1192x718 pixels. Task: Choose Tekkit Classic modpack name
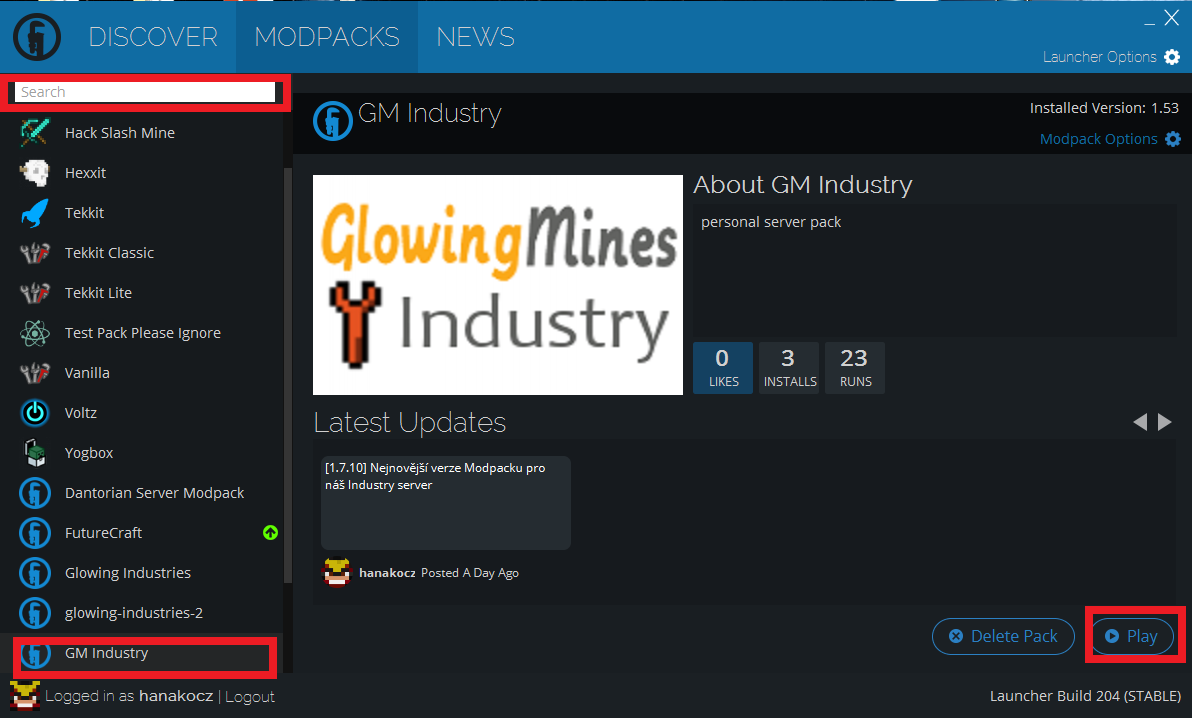coord(109,253)
